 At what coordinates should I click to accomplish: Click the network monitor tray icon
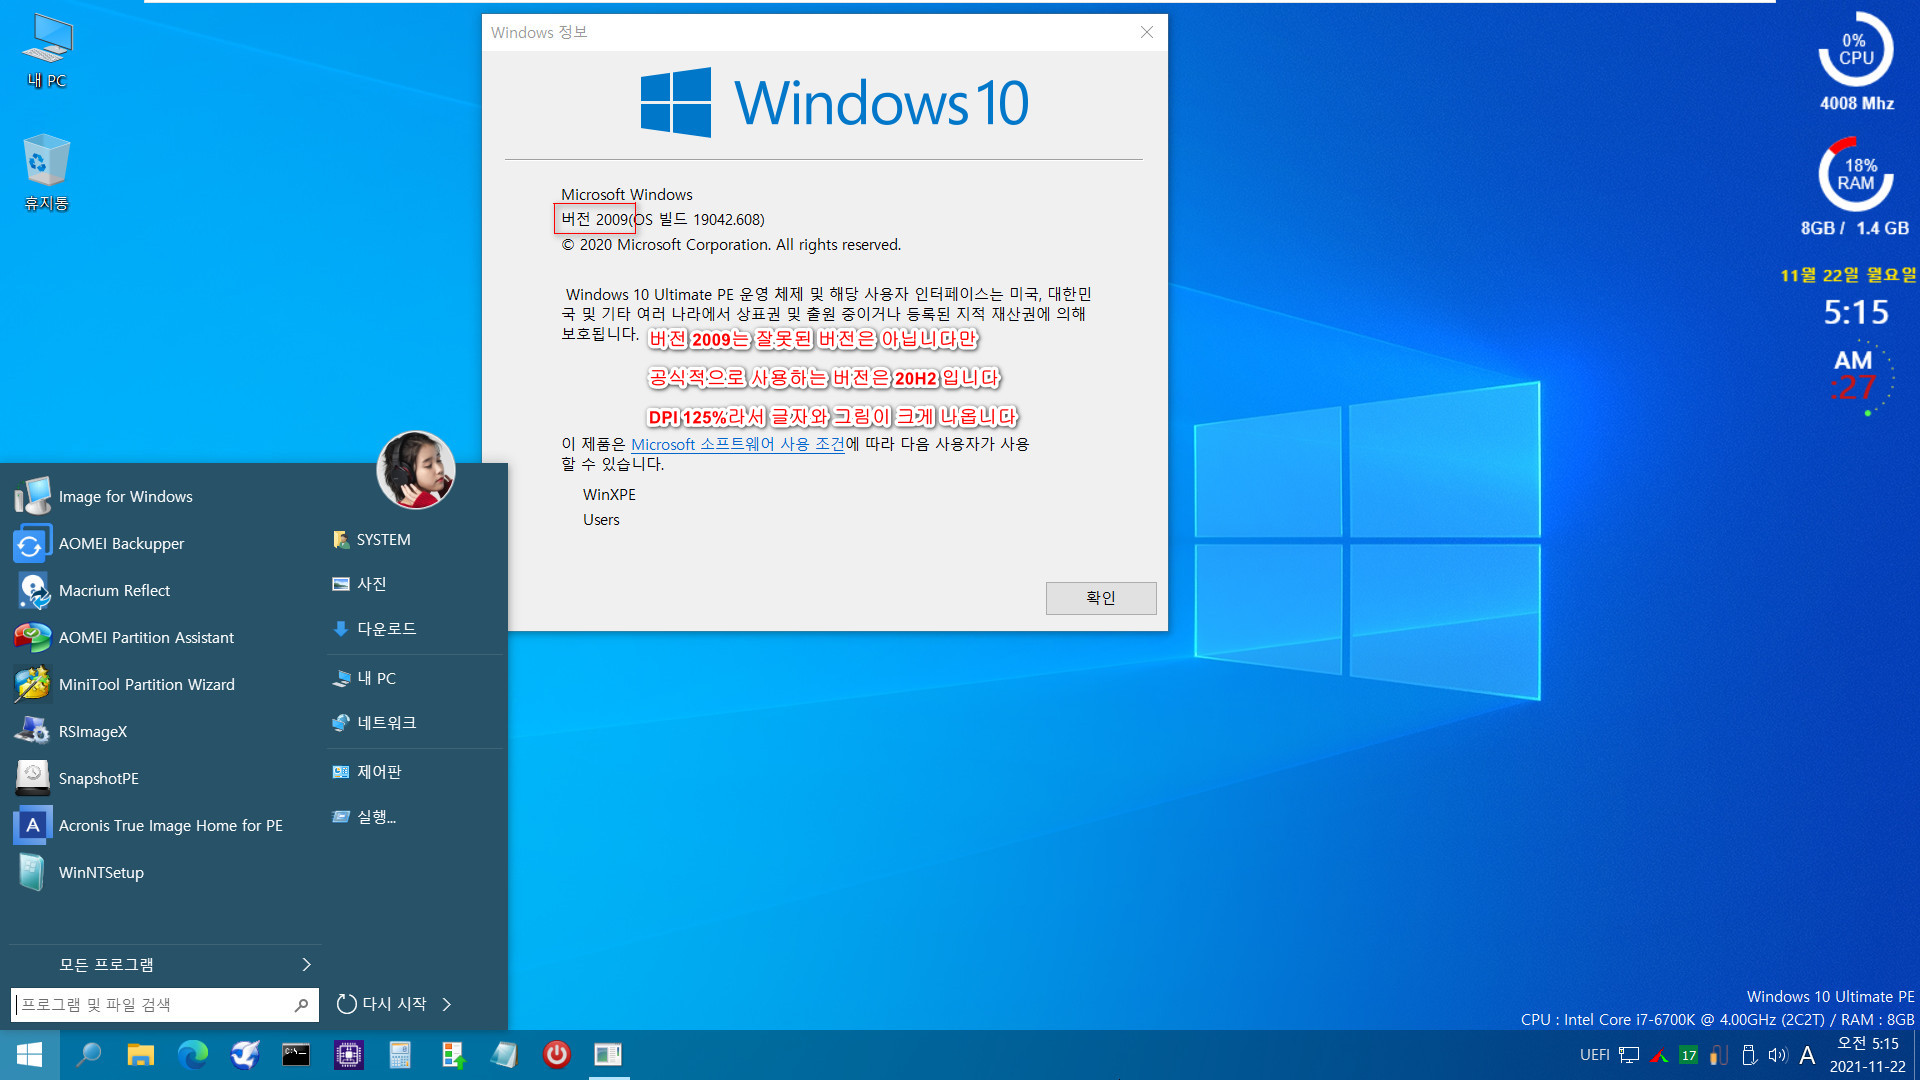click(x=1629, y=1055)
